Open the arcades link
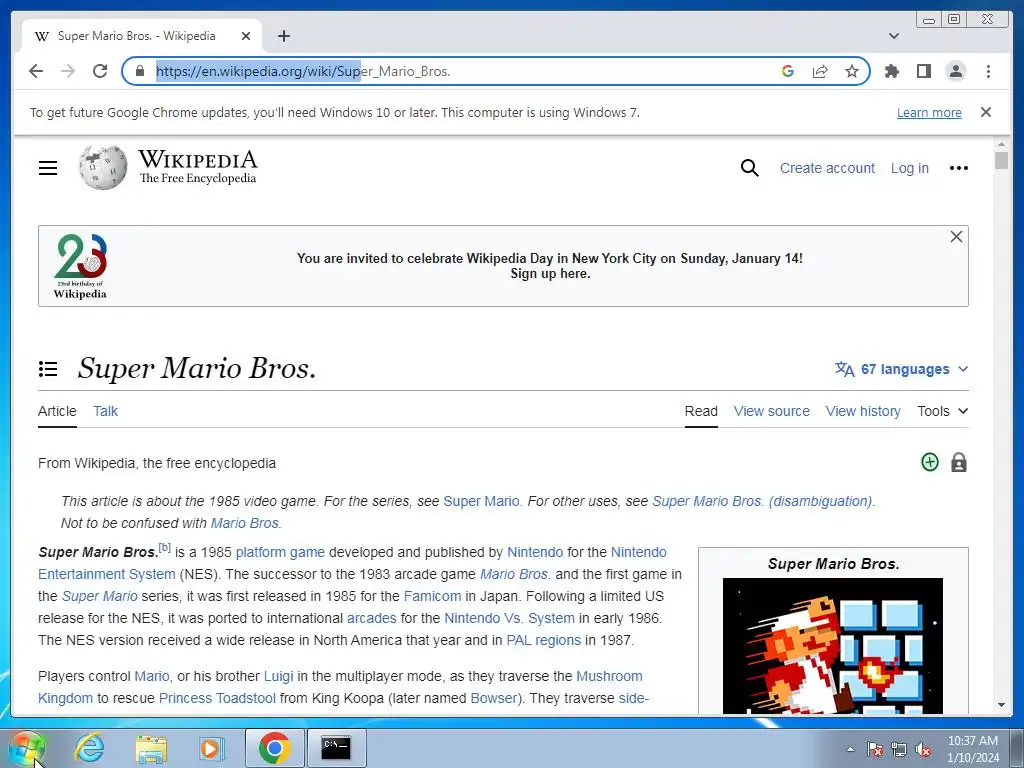Screen dimensions: 1024x768 pos(372,618)
